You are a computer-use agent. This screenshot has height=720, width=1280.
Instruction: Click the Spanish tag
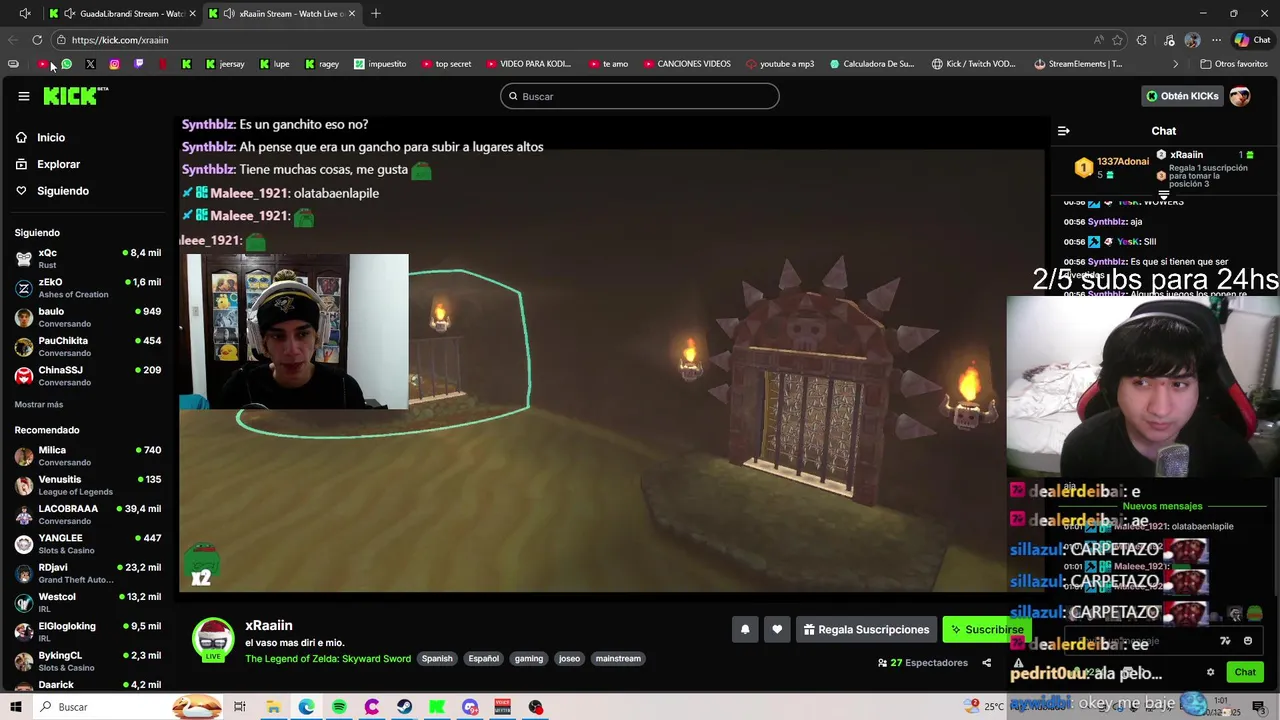437,659
